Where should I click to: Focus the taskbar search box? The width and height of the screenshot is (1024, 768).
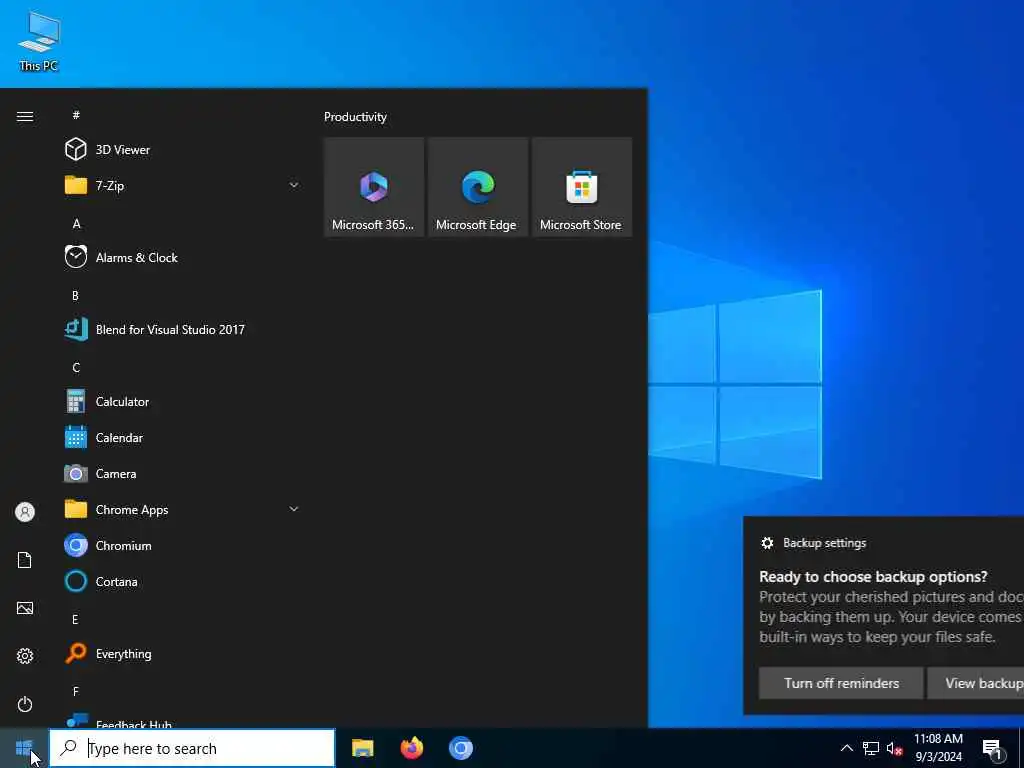(192, 748)
